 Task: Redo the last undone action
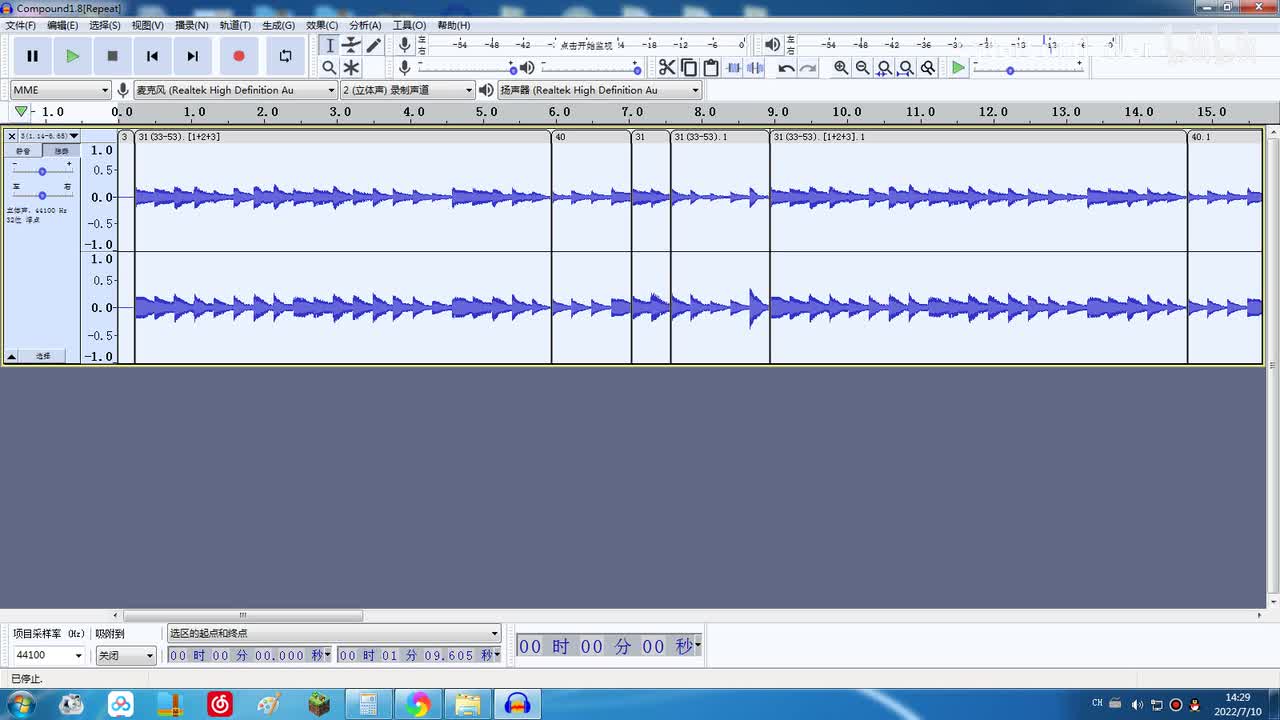coord(808,67)
